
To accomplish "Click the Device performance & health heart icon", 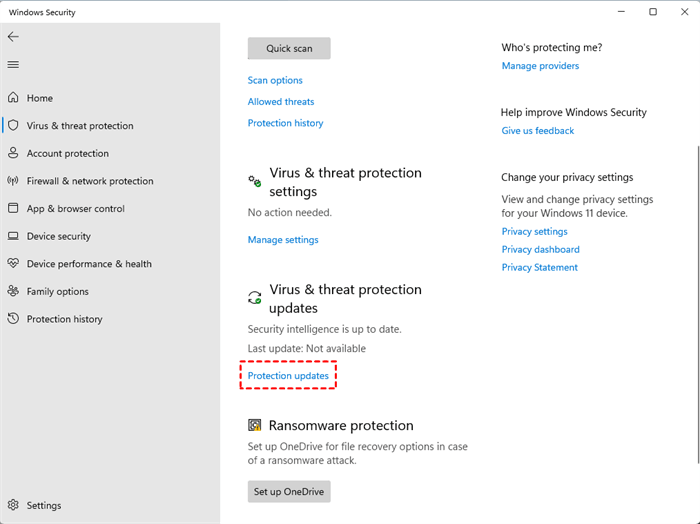I will (x=13, y=264).
